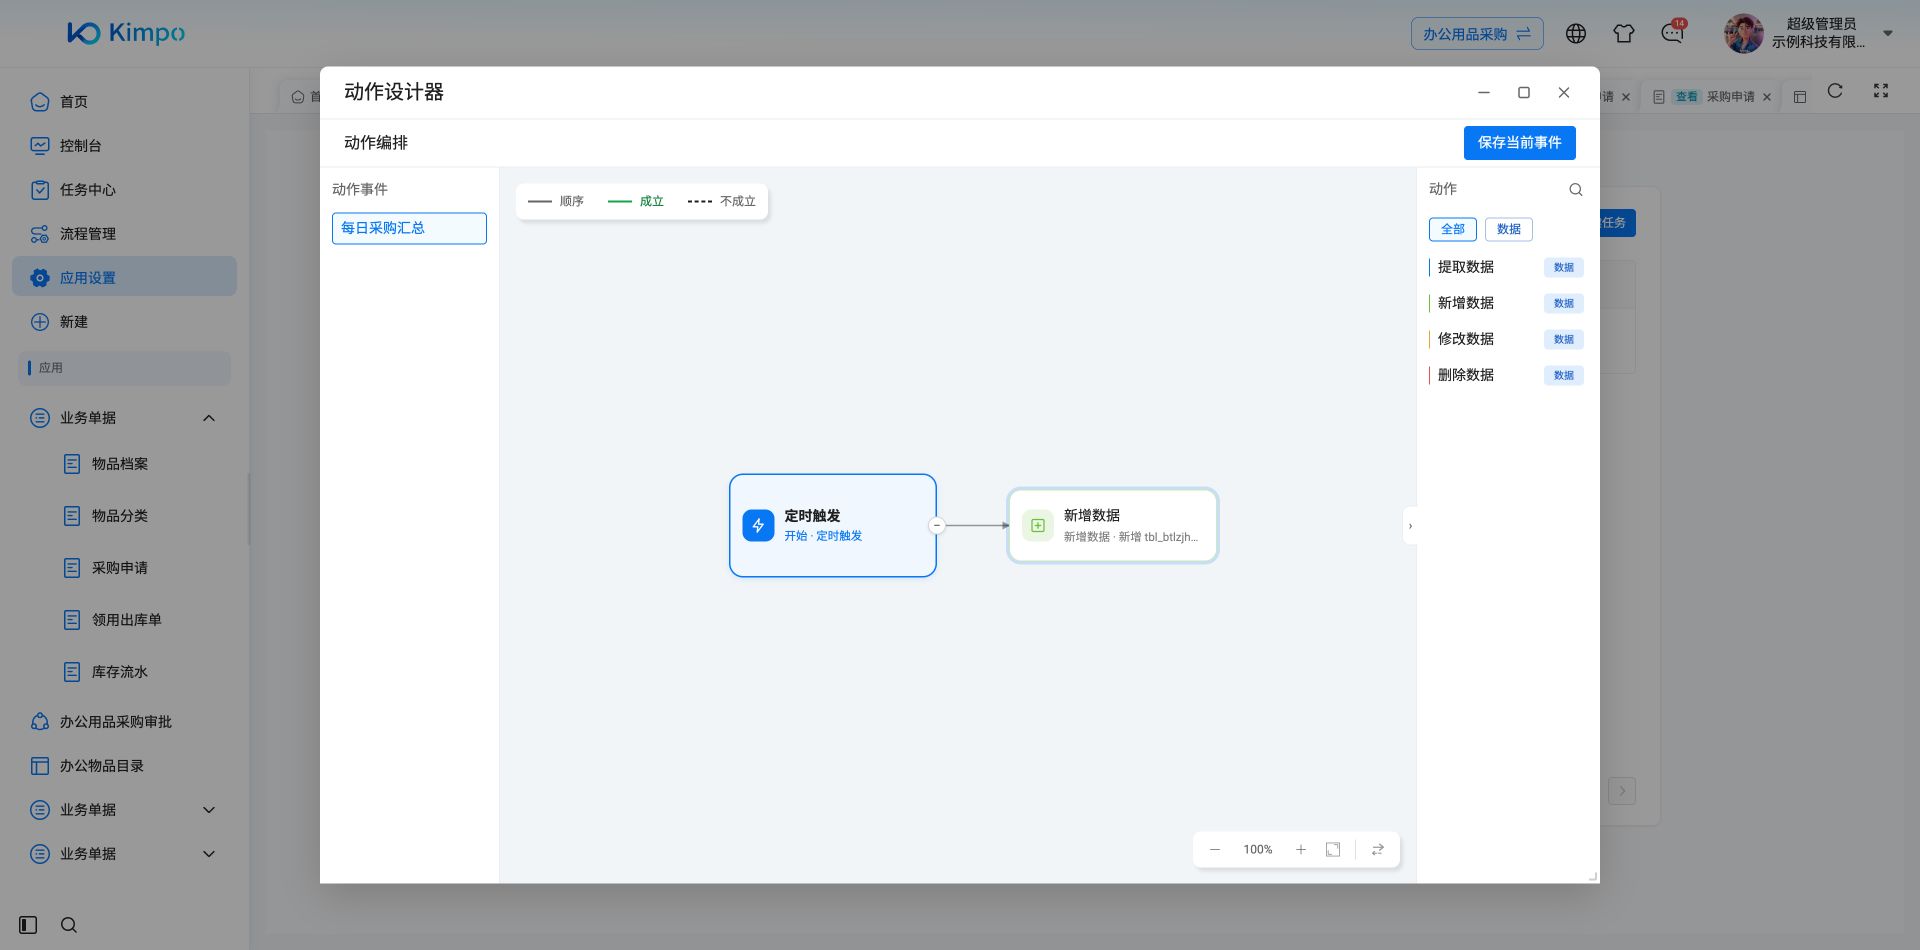This screenshot has height=950, width=1920.
Task: Open the 超级管理员 user dropdown
Action: (1888, 33)
